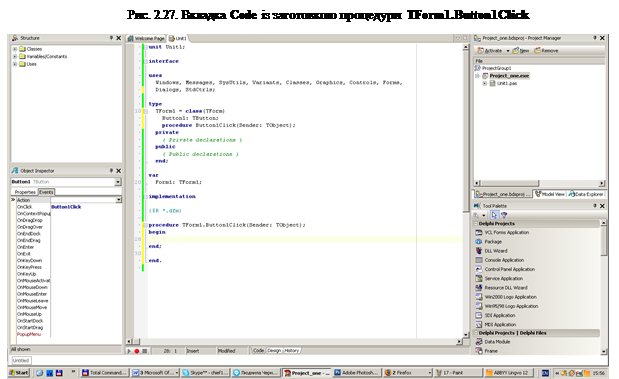Click the Project_one.bdsproj bottom tab
This screenshot has width=619, height=379.
(x=503, y=194)
